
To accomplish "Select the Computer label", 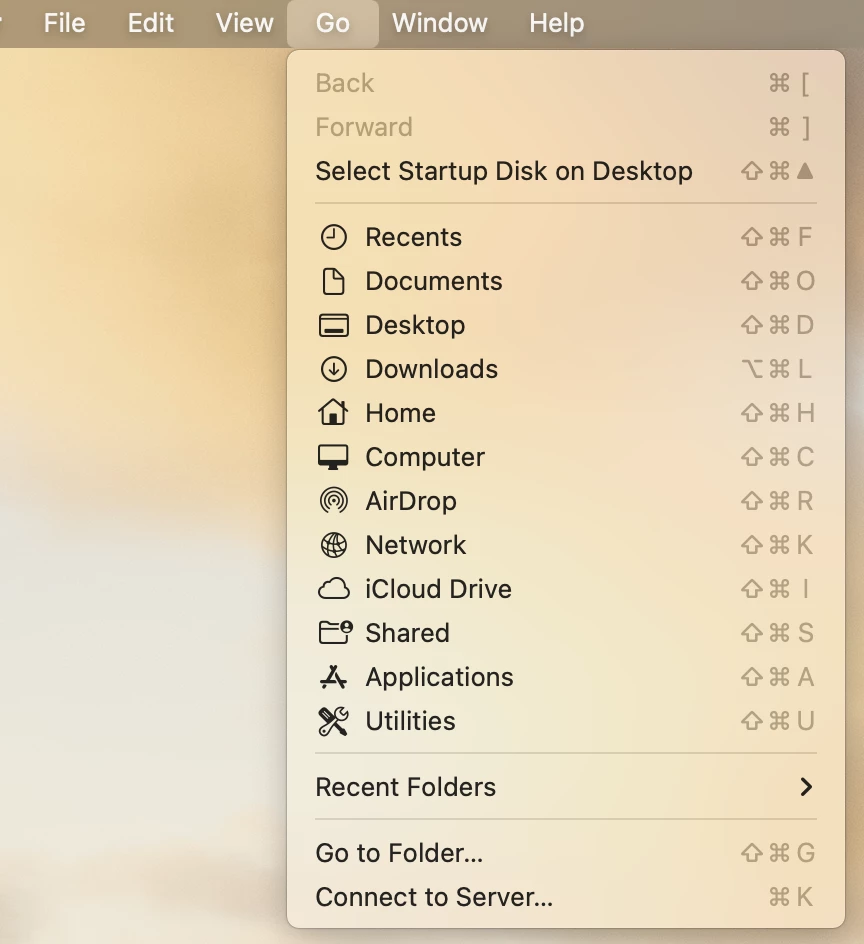I will [424, 457].
